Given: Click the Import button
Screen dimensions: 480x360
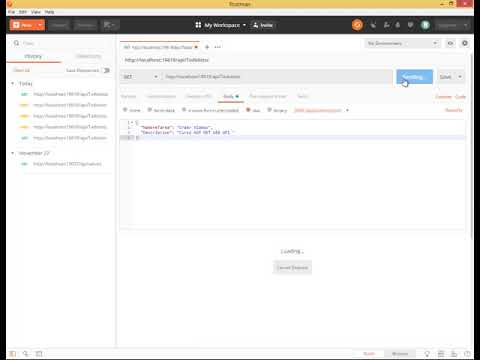Looking at the screenshot, I should pos(59,25).
